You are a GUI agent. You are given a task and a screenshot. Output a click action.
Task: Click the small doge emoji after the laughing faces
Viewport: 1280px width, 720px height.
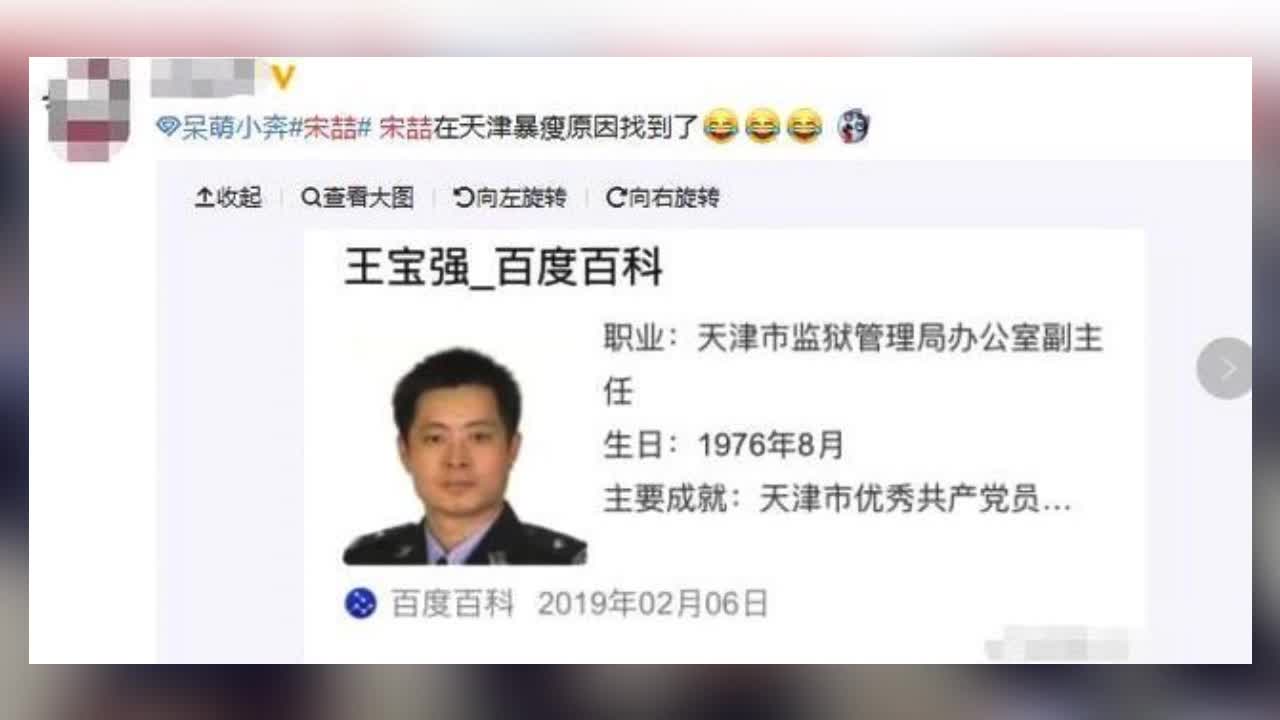tap(853, 126)
